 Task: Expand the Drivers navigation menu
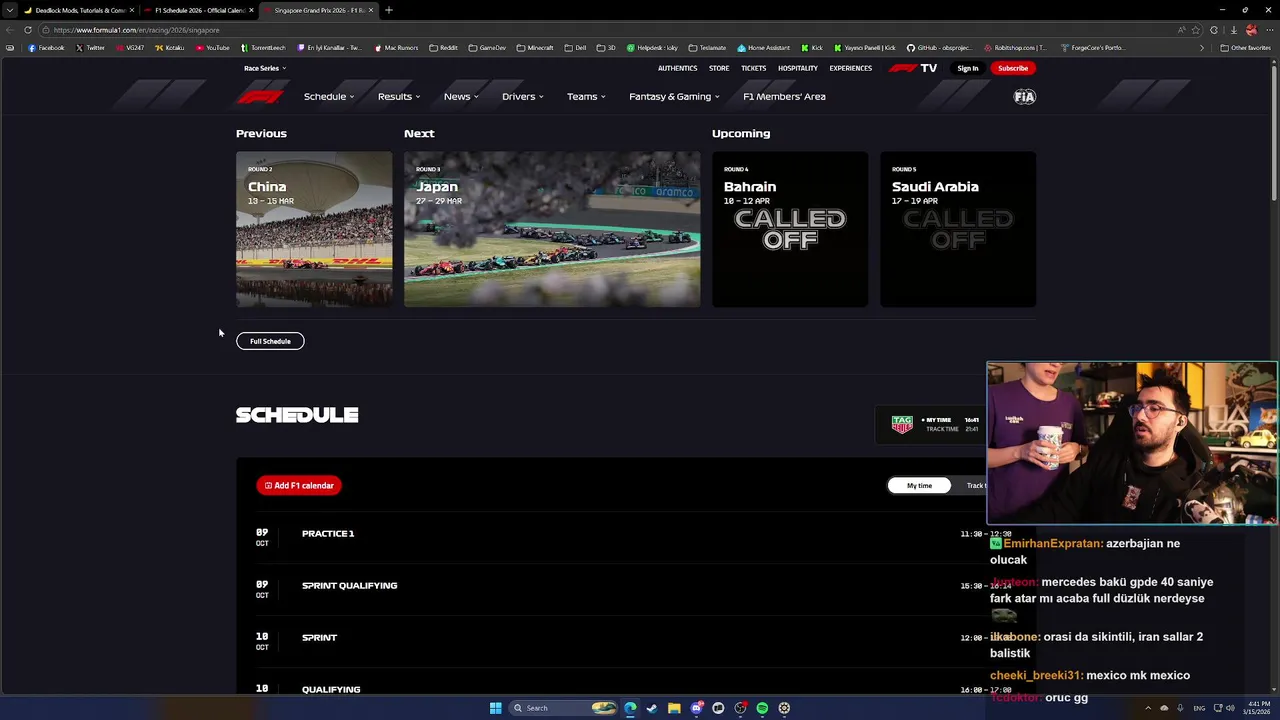(523, 97)
